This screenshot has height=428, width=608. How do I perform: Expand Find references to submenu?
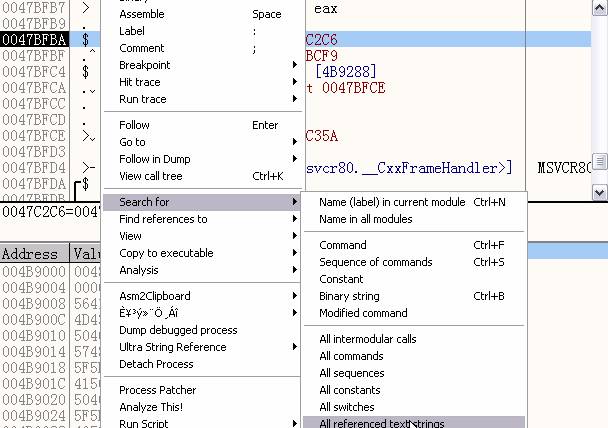click(202, 219)
